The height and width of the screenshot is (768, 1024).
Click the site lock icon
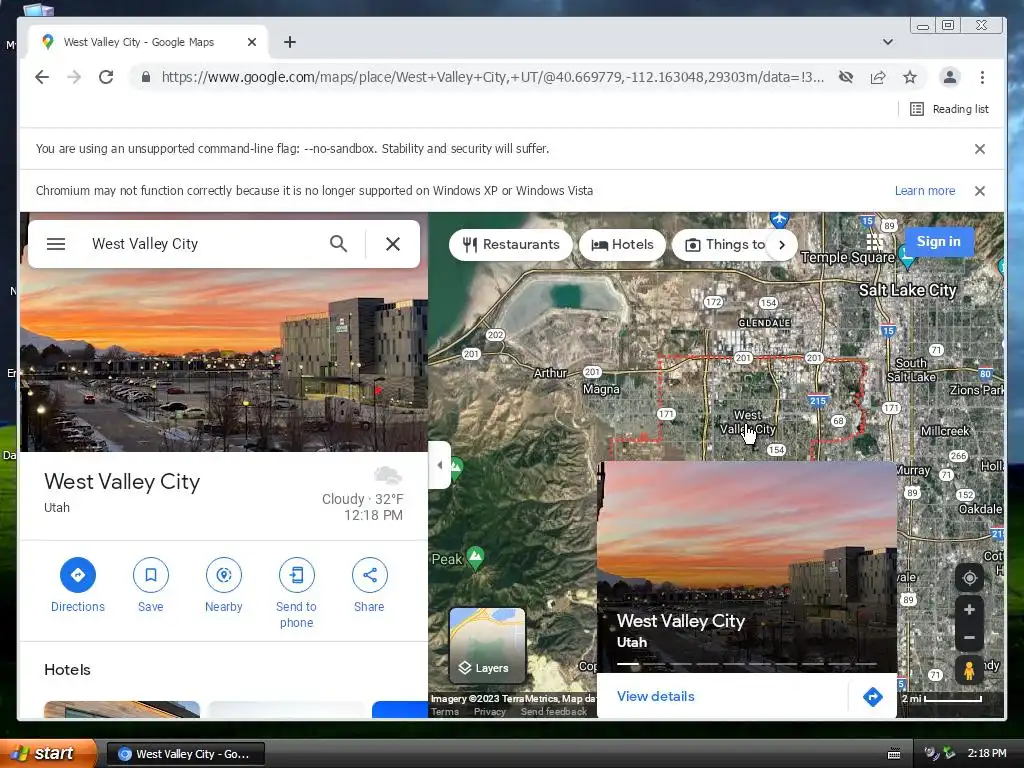(x=146, y=77)
